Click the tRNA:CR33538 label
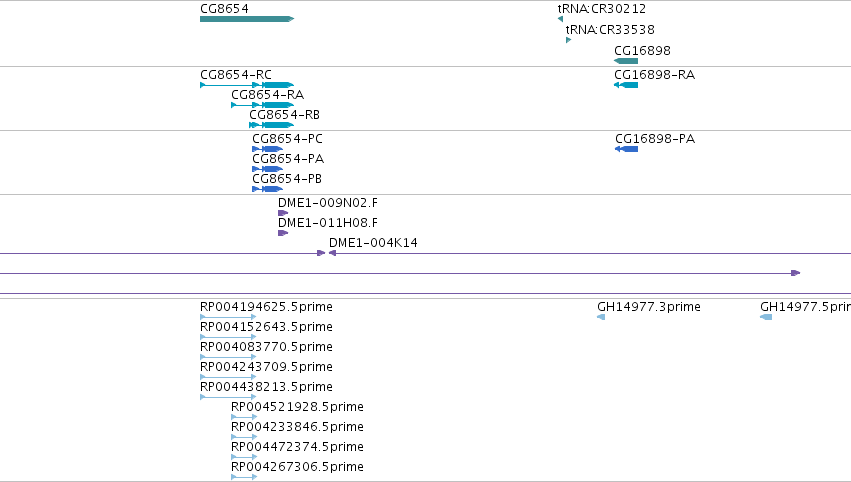The image size is (851, 482). pyautogui.click(x=610, y=29)
